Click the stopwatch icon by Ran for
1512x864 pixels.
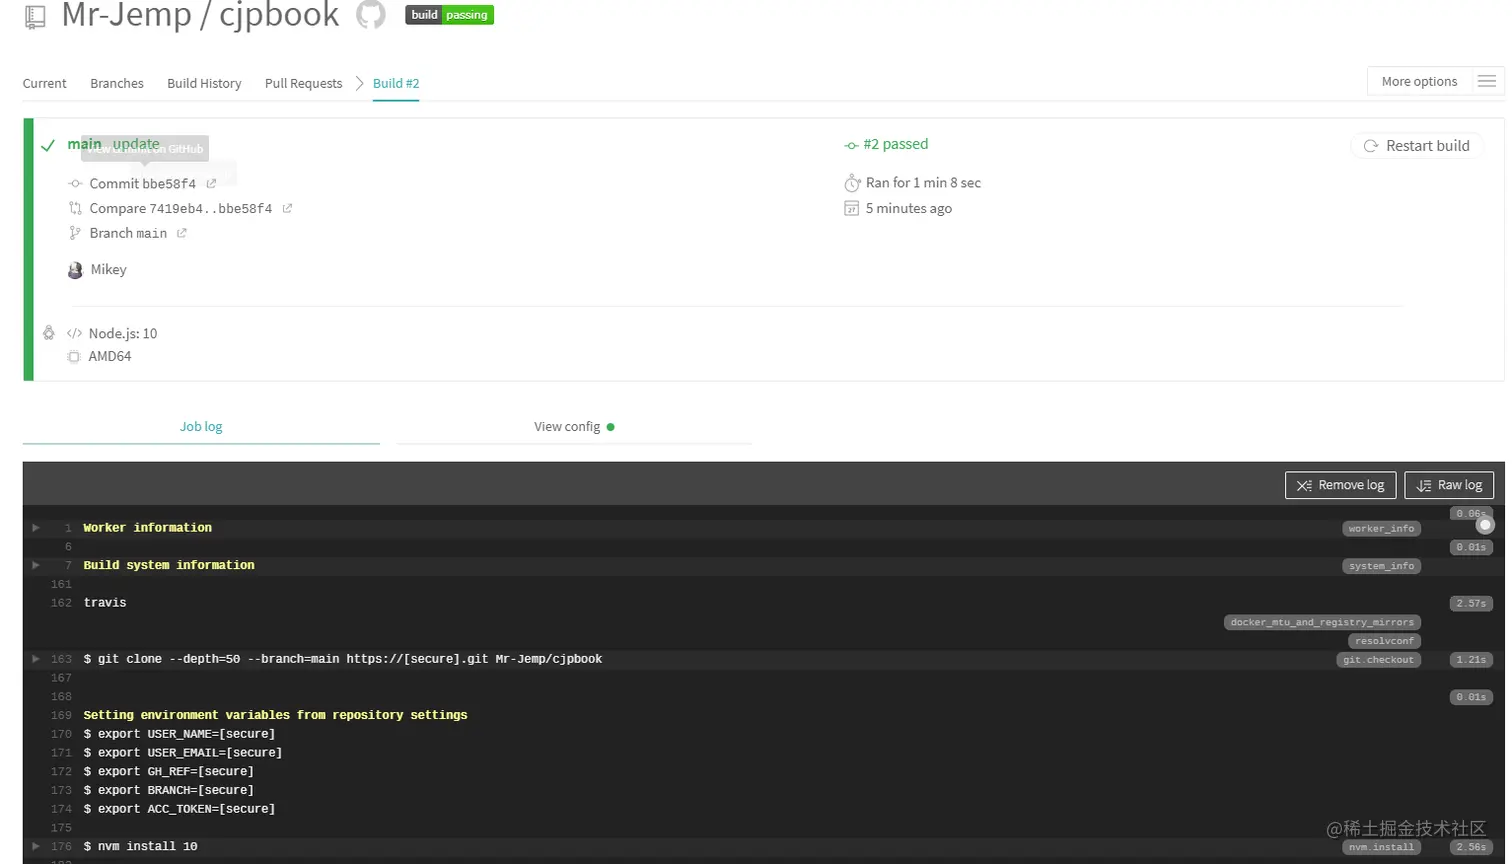(x=852, y=183)
